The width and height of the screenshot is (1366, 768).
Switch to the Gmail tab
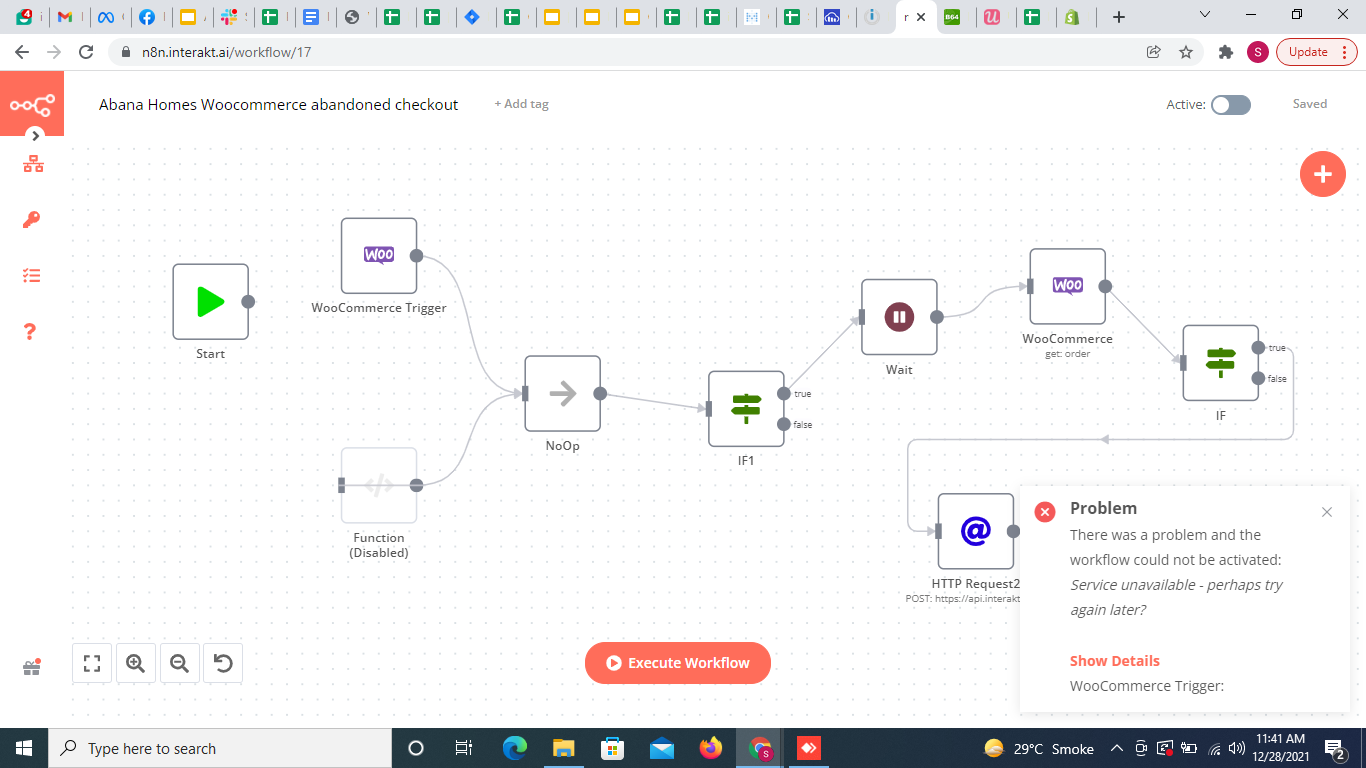click(65, 17)
